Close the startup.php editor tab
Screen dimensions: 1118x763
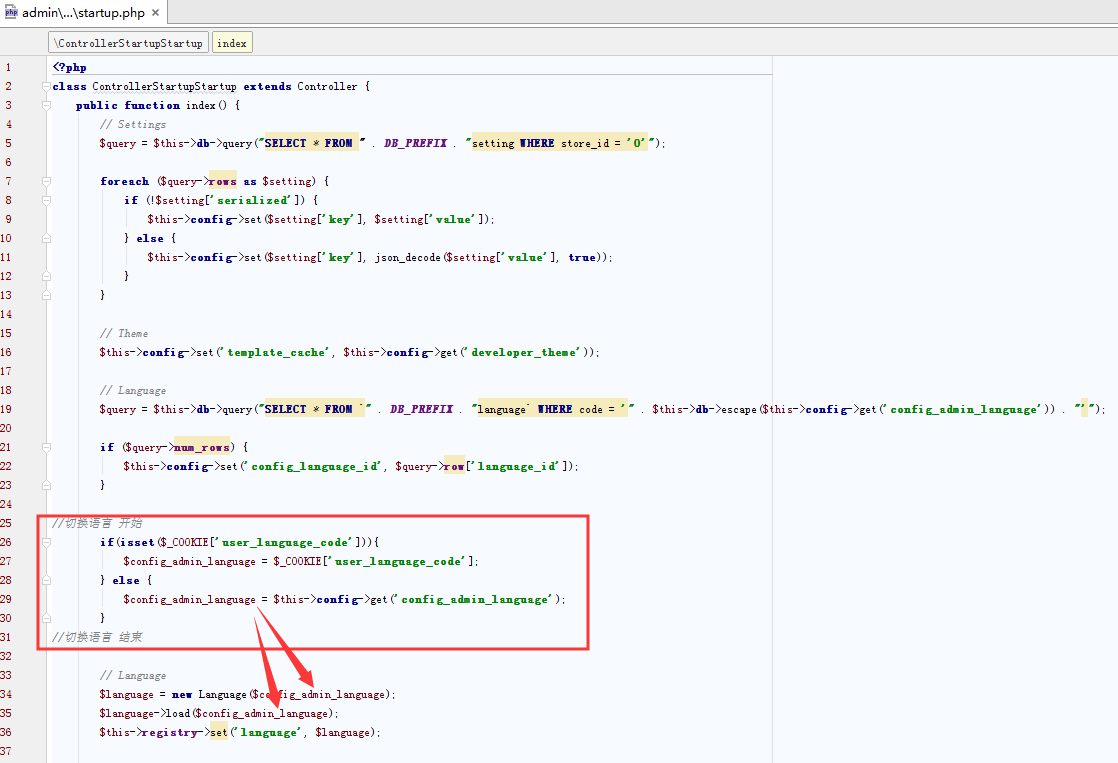coord(155,13)
